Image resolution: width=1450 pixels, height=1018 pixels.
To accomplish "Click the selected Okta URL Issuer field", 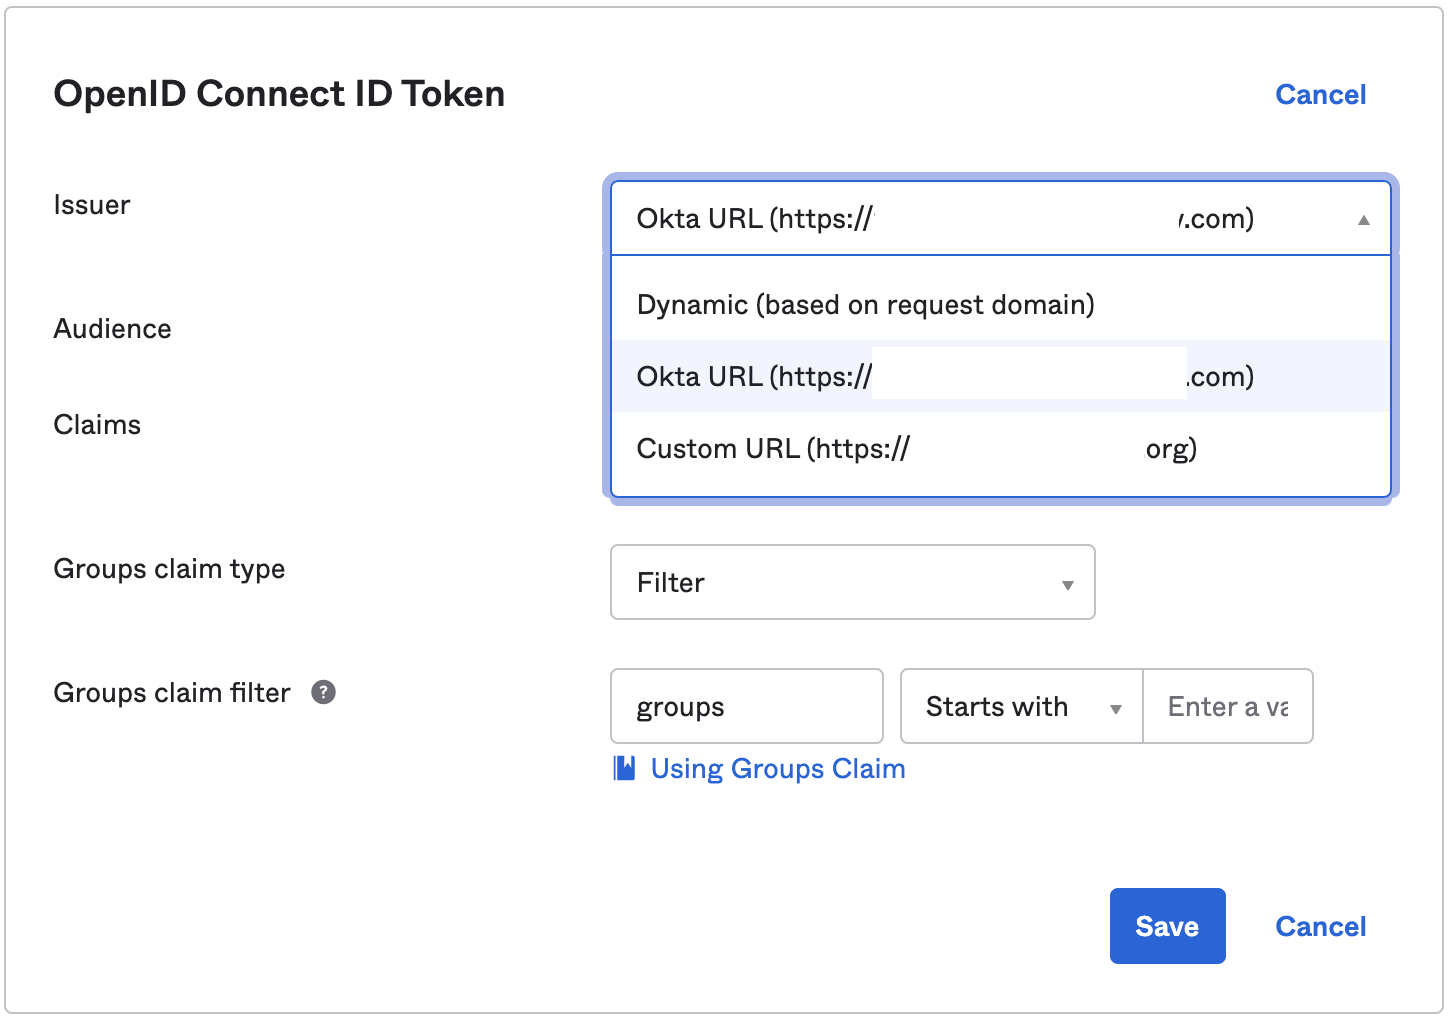I will pos(980,219).
